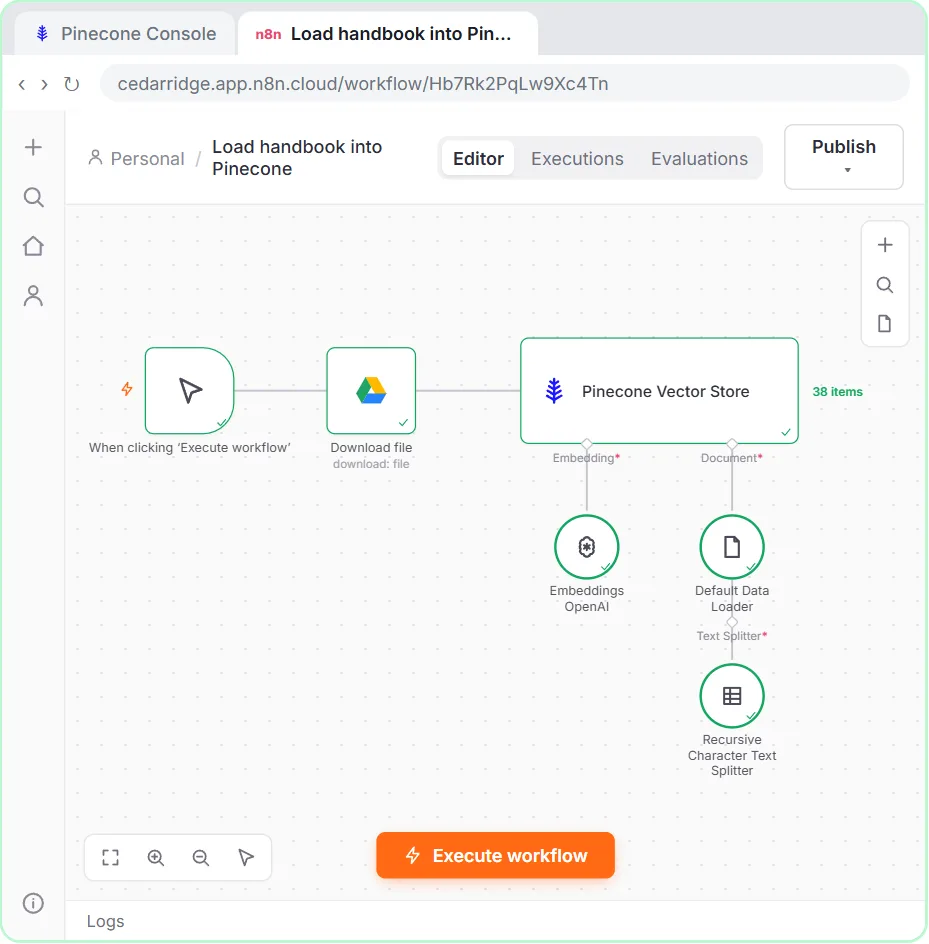Image resolution: width=929 pixels, height=944 pixels.
Task: Fit the workflow to view
Action: pos(110,857)
